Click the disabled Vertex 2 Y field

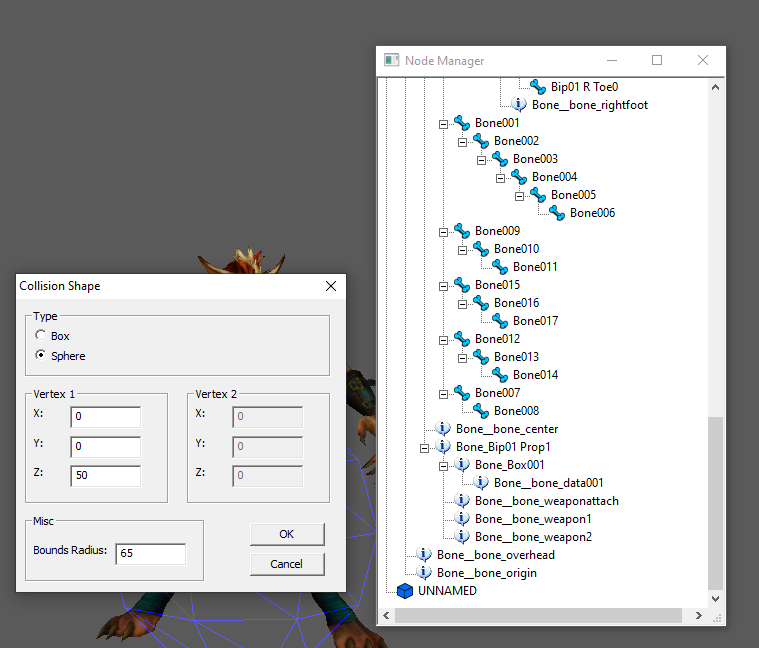(268, 446)
